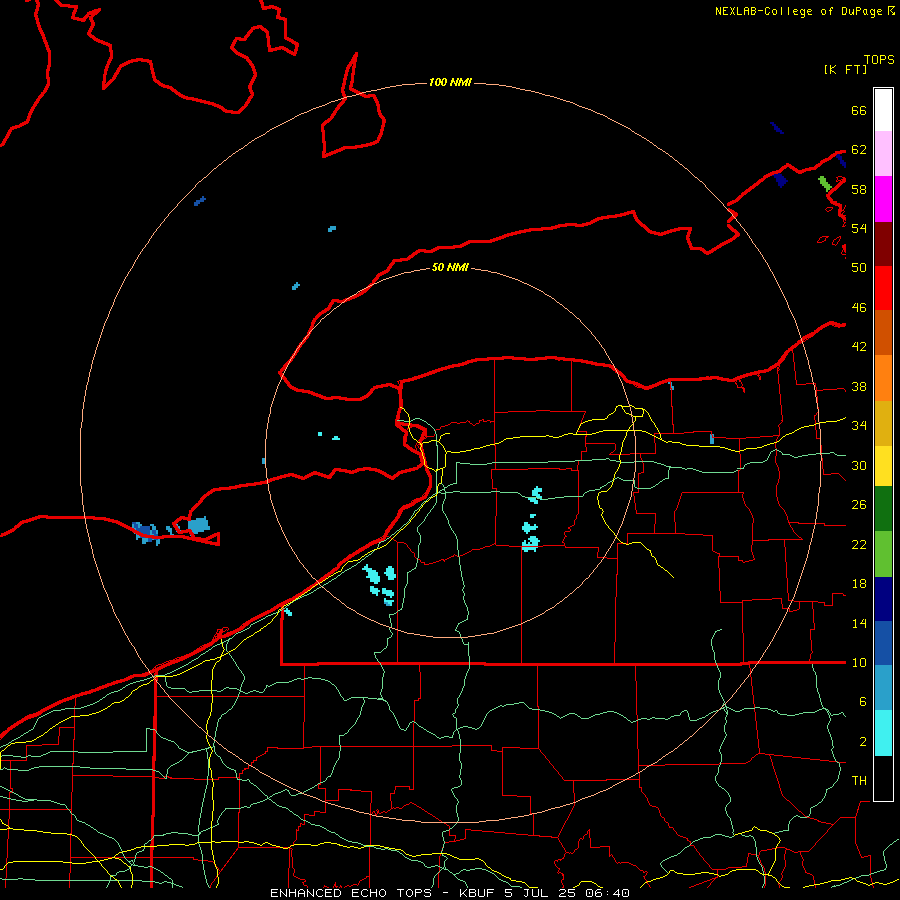Click the dark orange 46 K FT swatch
The image size is (900, 900).
click(883, 332)
